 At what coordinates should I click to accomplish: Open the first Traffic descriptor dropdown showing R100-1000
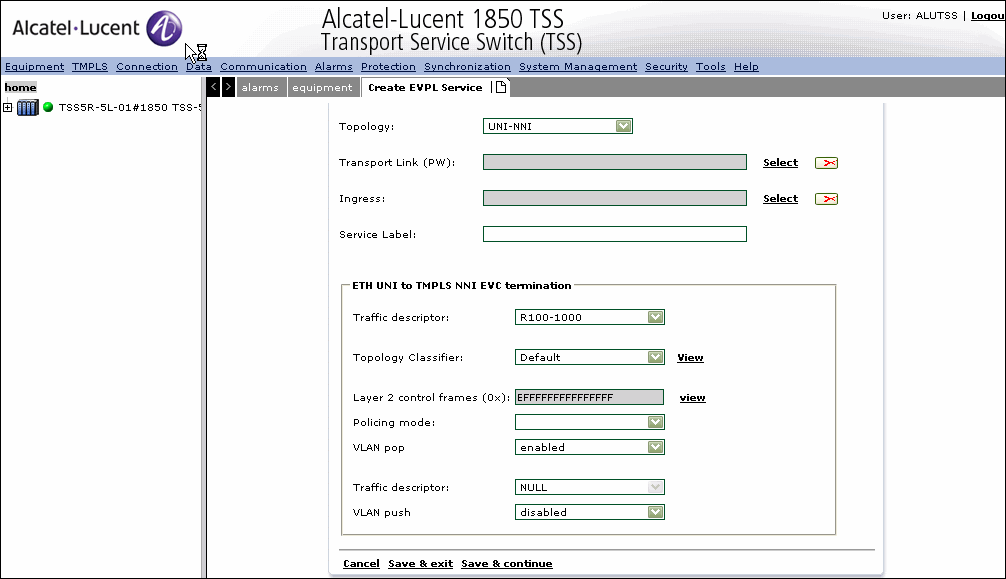click(590, 317)
